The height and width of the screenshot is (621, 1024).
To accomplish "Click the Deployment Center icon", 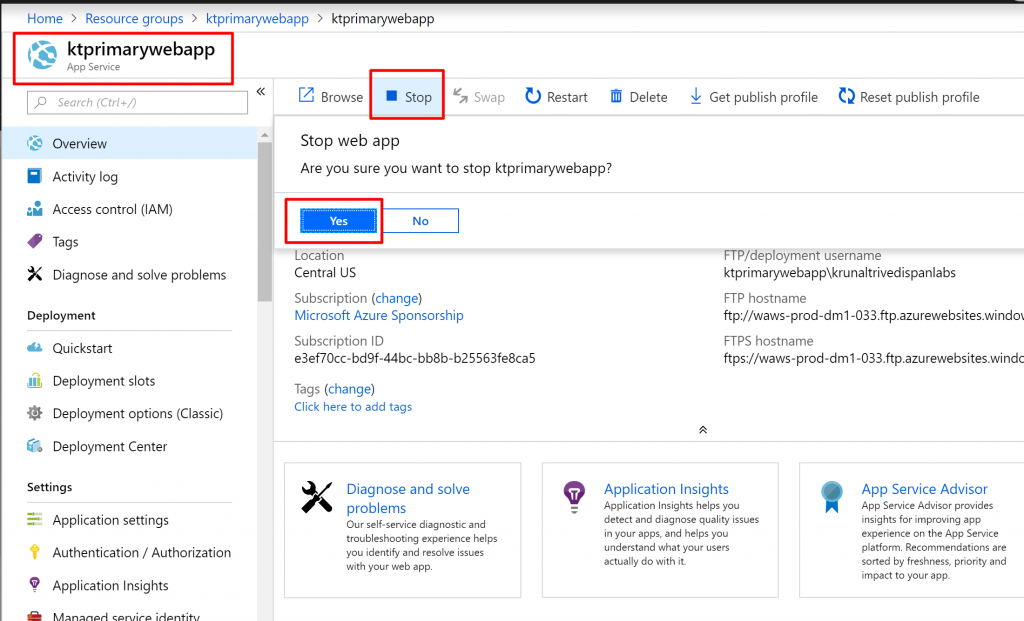I will point(35,446).
